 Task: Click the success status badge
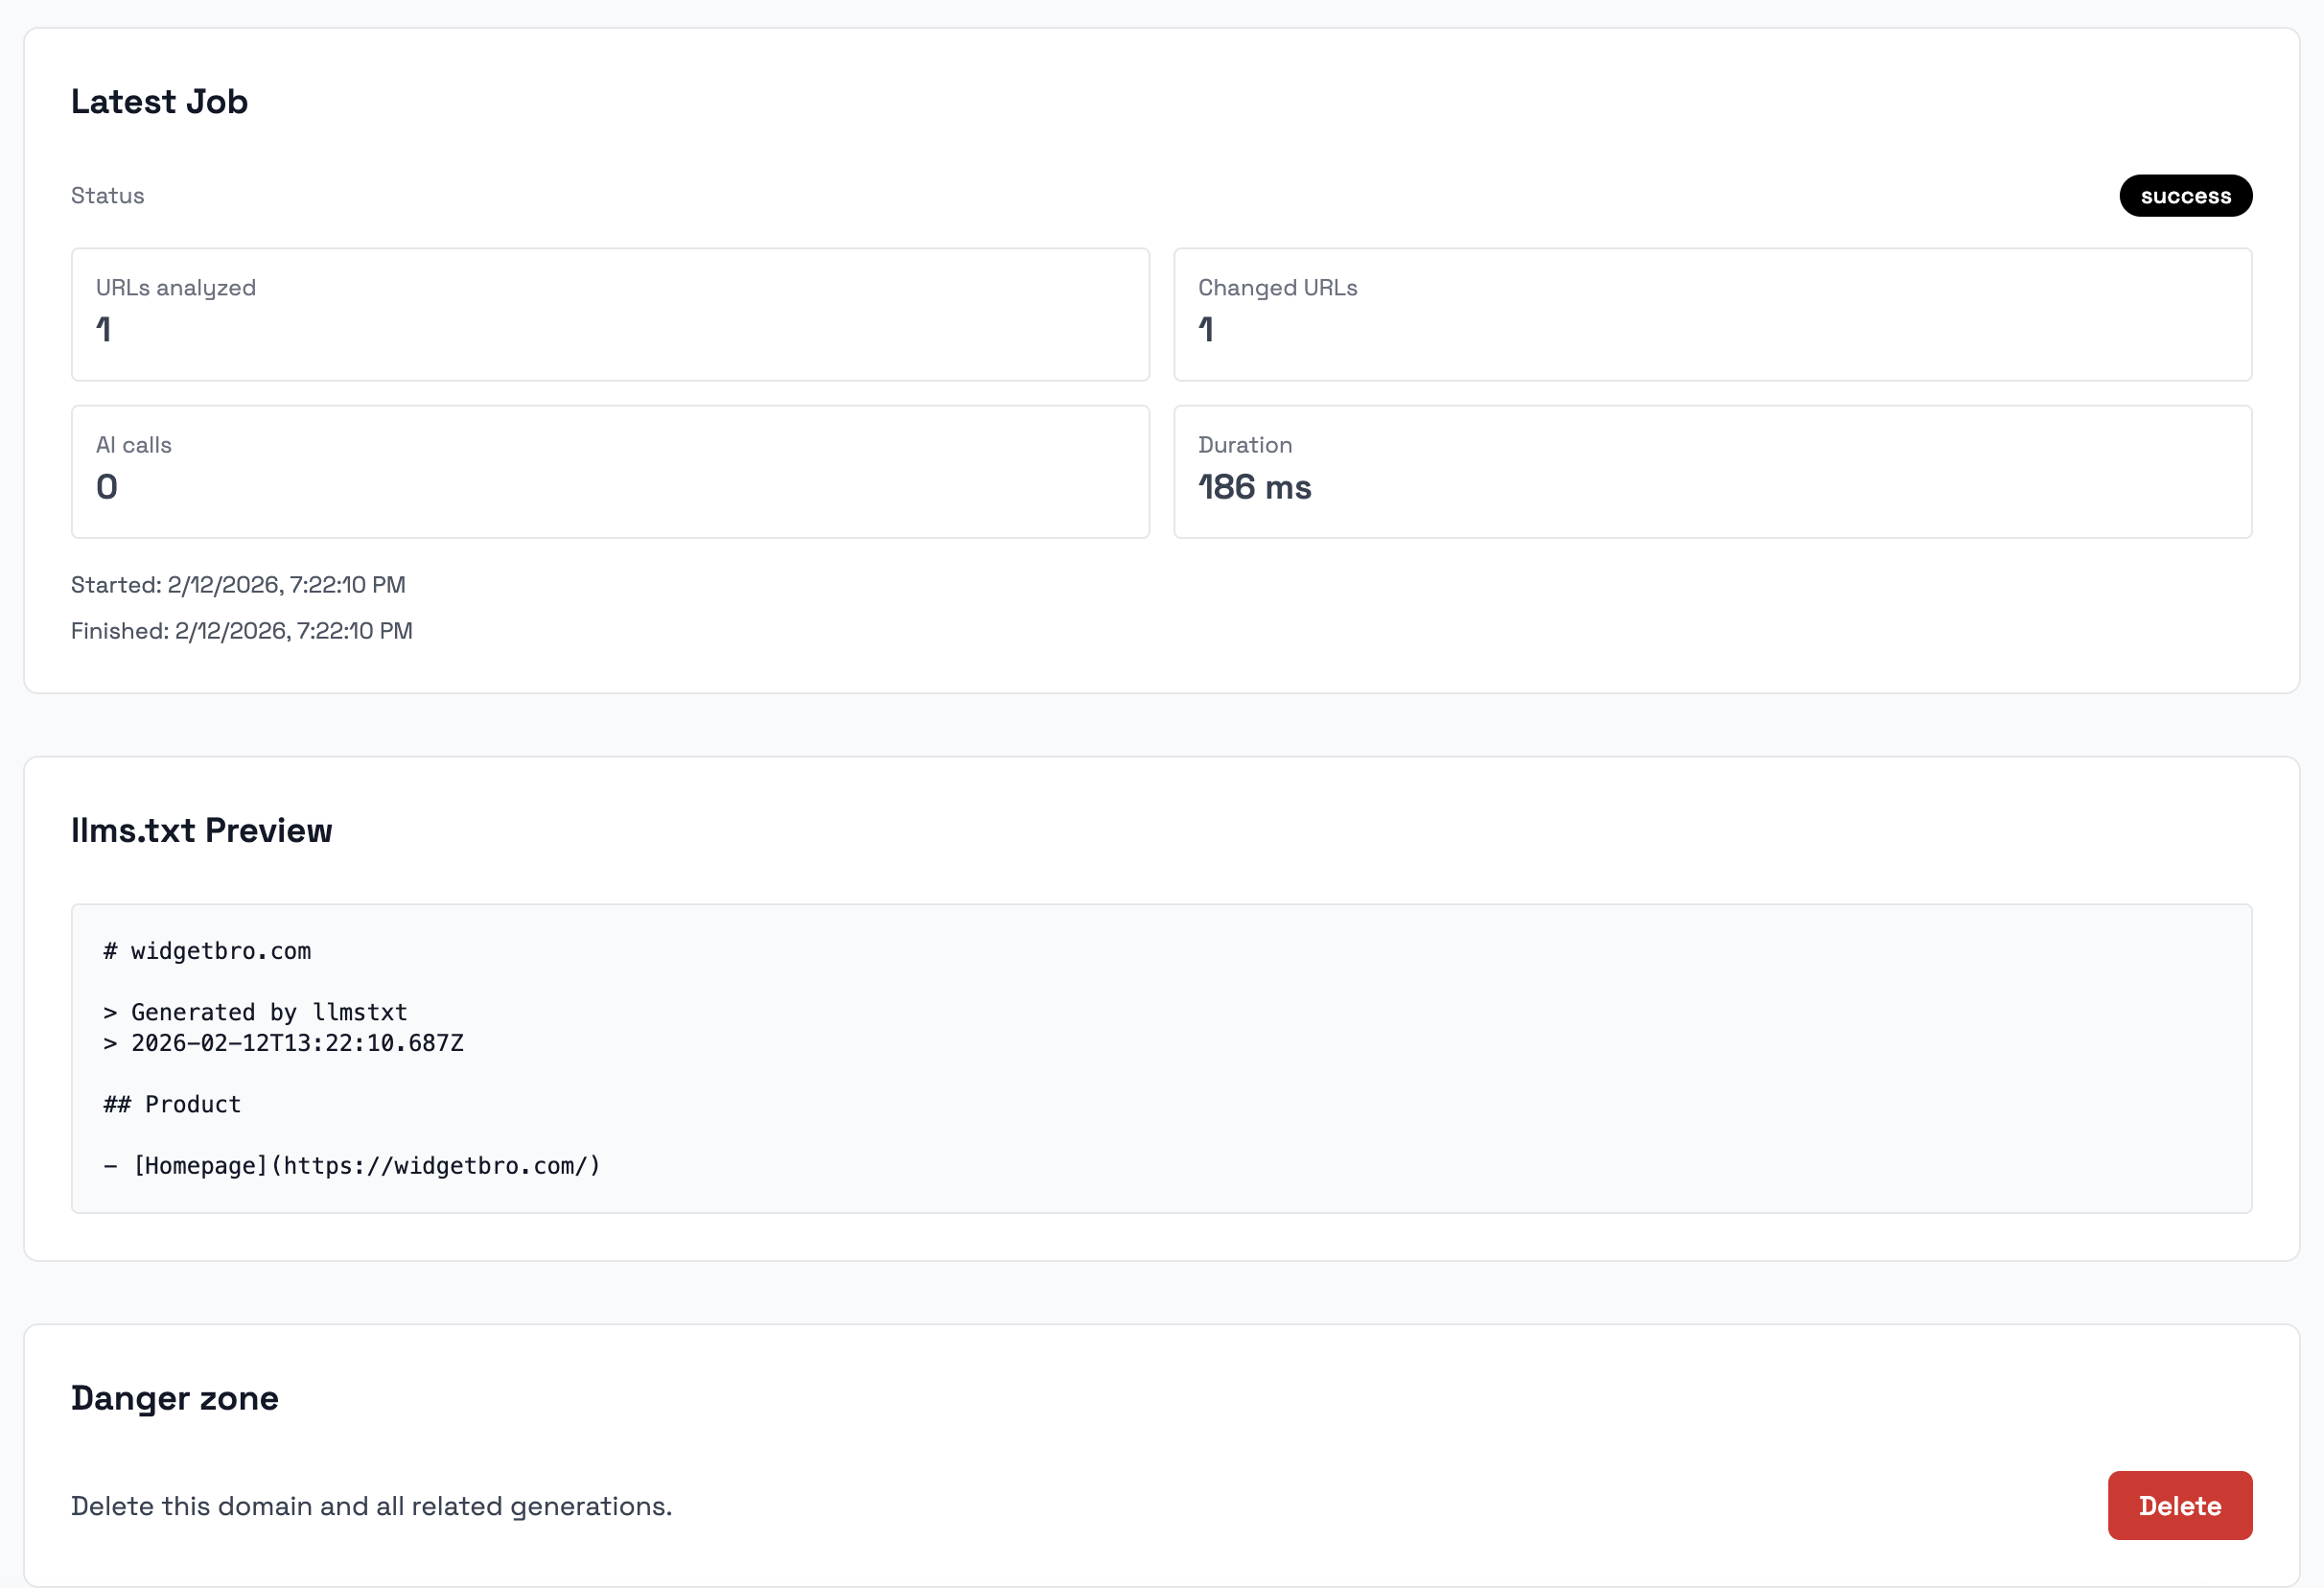point(2185,196)
